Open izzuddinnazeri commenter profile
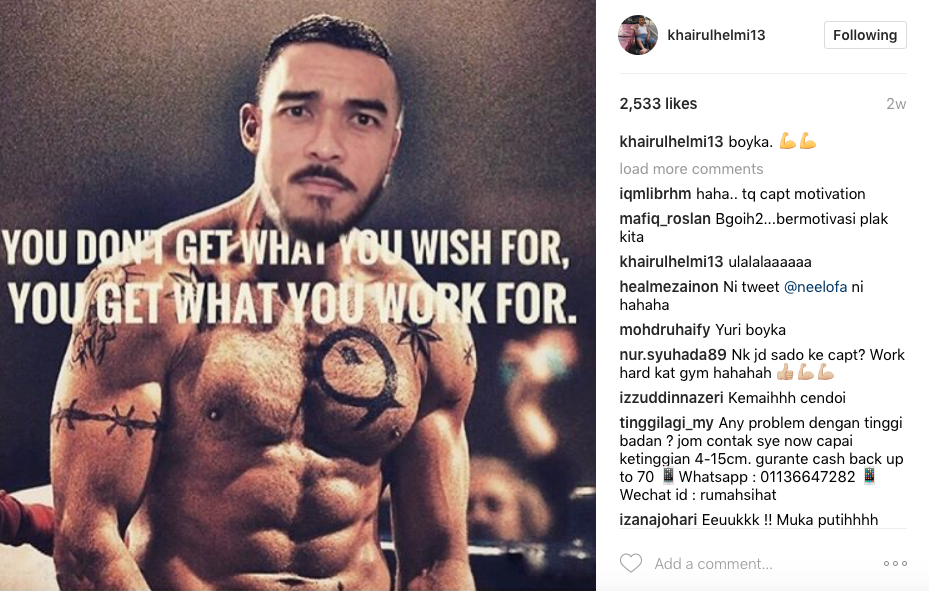The width and height of the screenshot is (929, 591). tap(671, 397)
